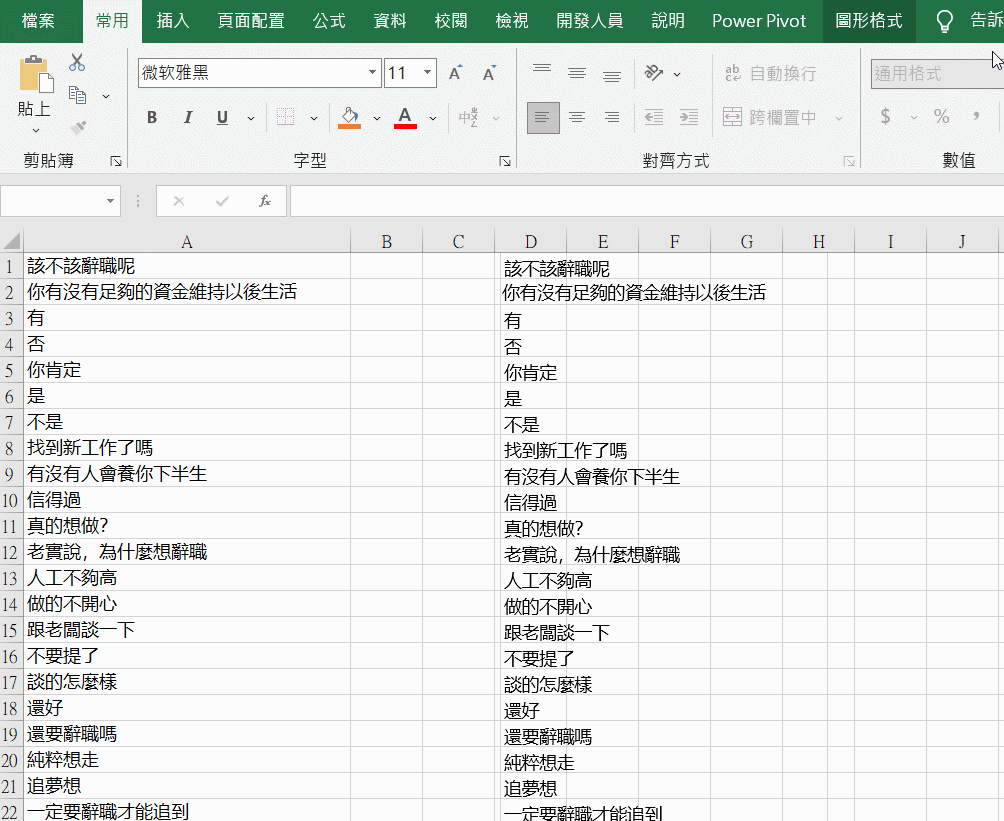Screen dimensions: 1004x821
Task: Decrease font size with smaller A icon
Action: 489,73
